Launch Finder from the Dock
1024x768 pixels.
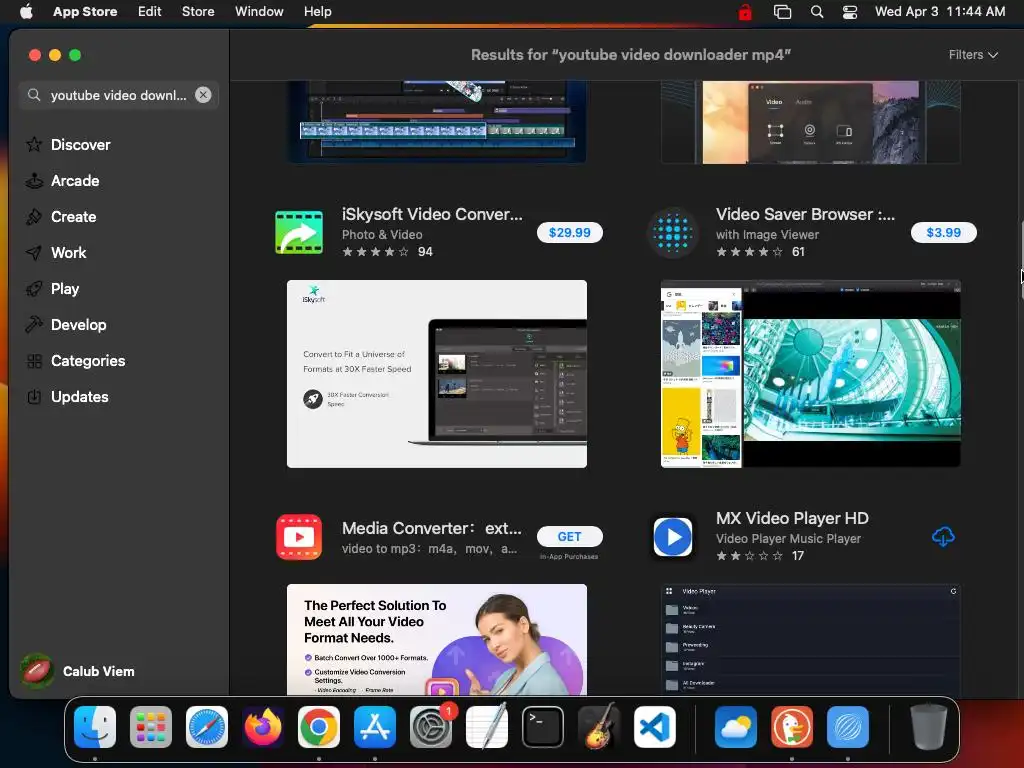pos(95,727)
